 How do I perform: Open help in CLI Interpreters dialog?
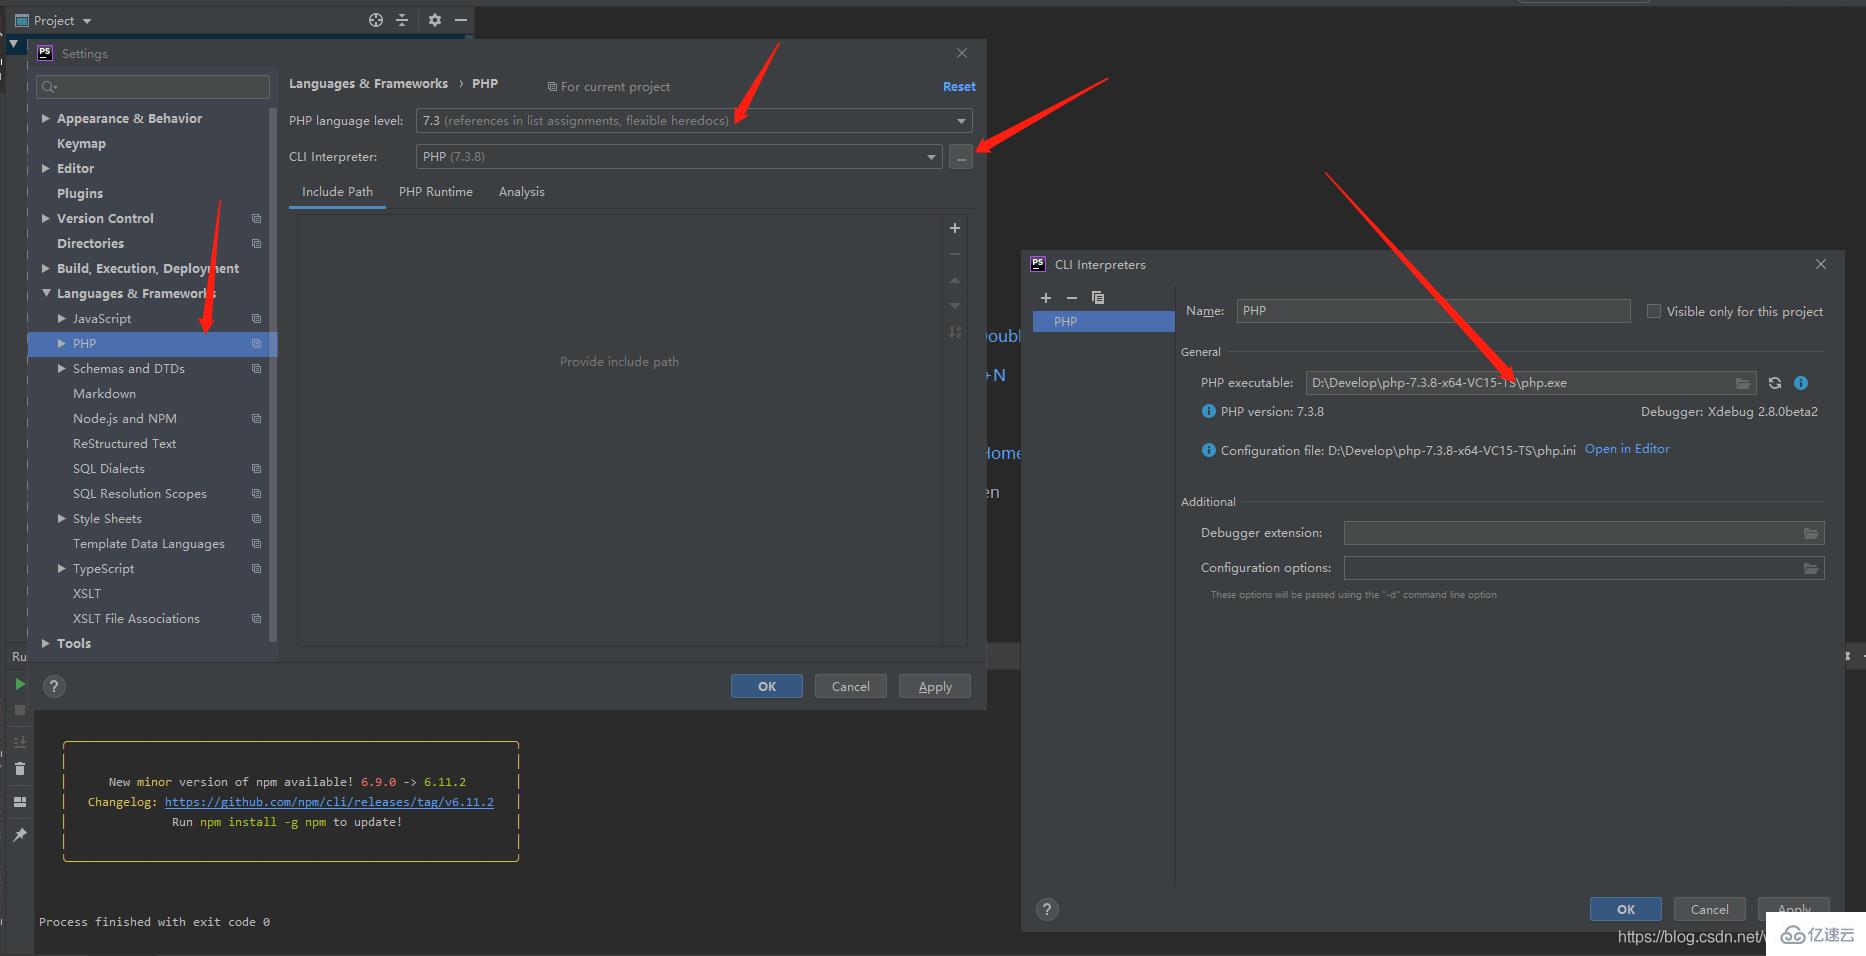tap(1047, 909)
